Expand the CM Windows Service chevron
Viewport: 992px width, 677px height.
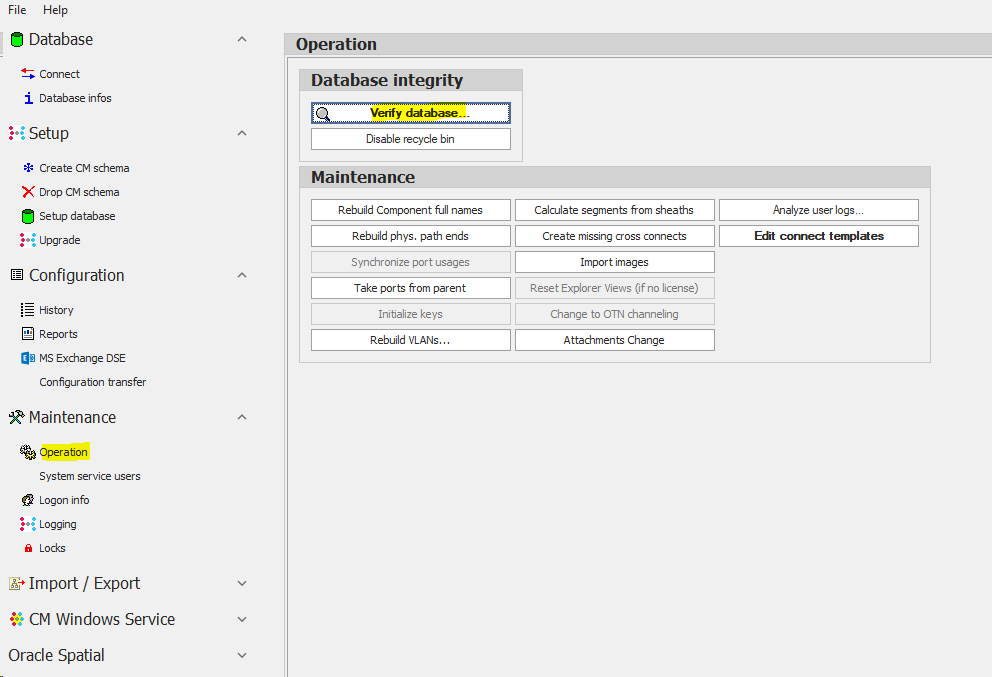pos(242,619)
